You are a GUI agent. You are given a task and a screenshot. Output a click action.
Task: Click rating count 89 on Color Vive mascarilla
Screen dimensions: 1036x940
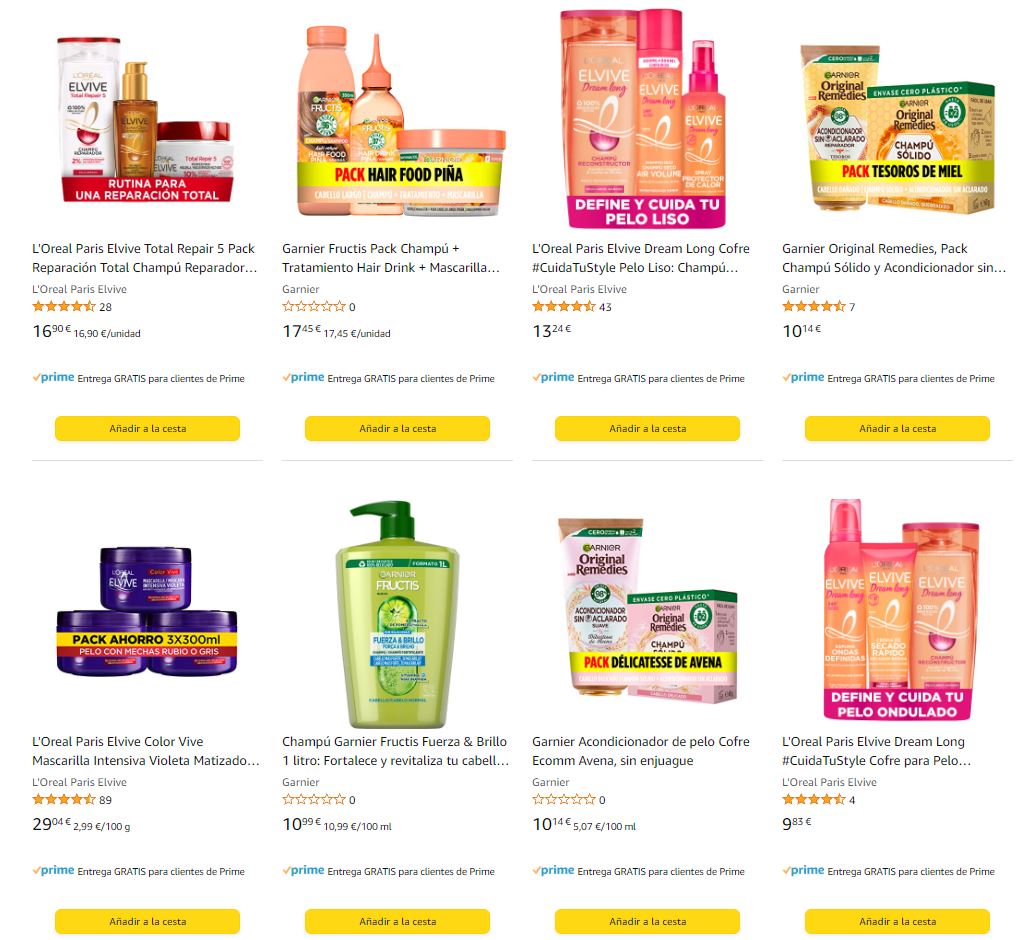tap(106, 800)
